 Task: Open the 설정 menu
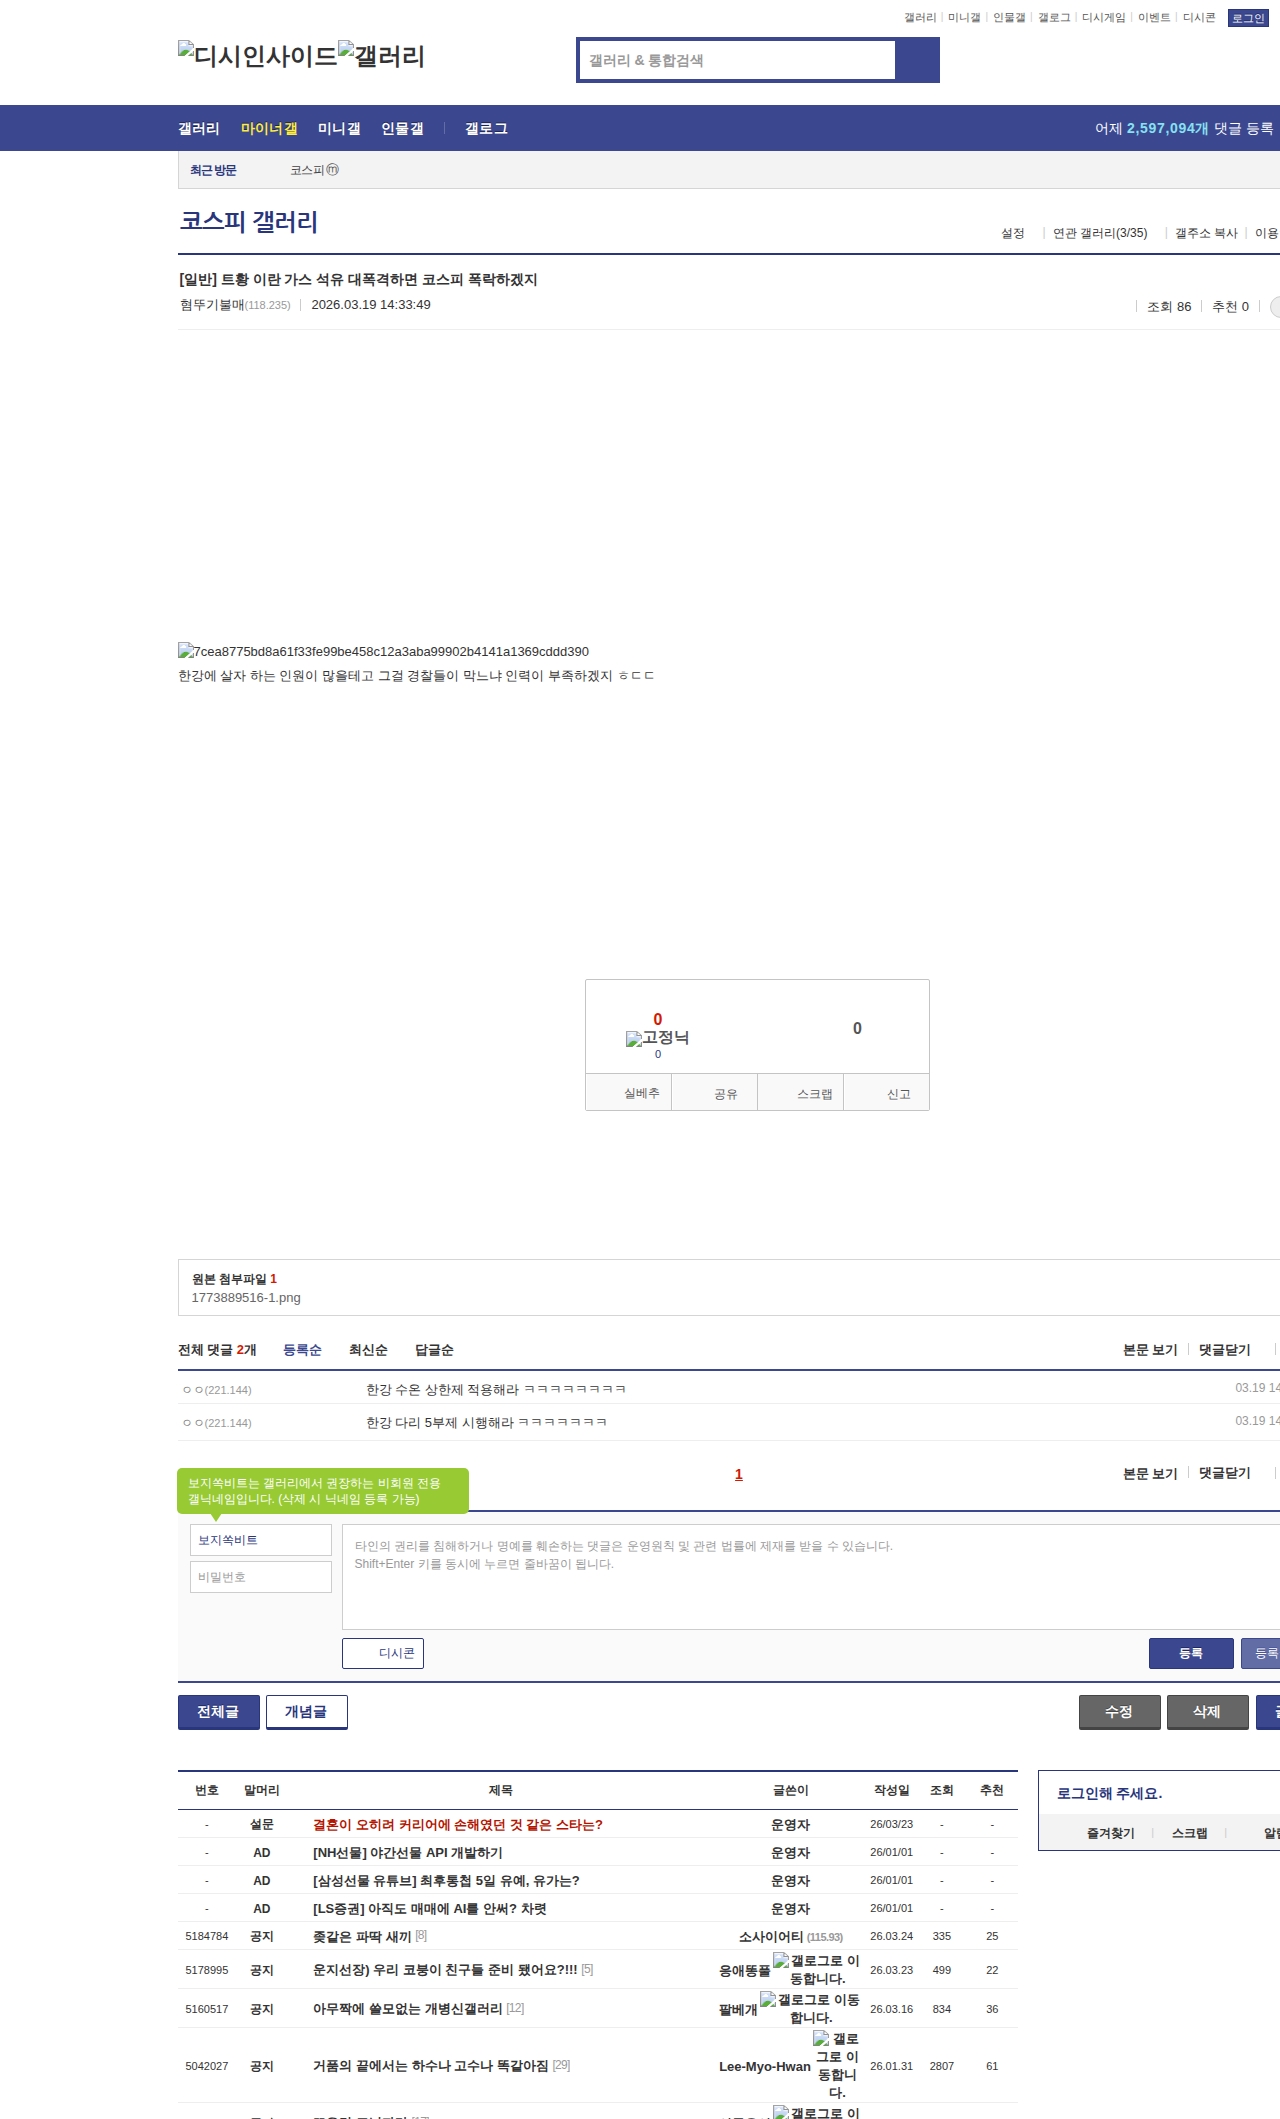click(1013, 233)
